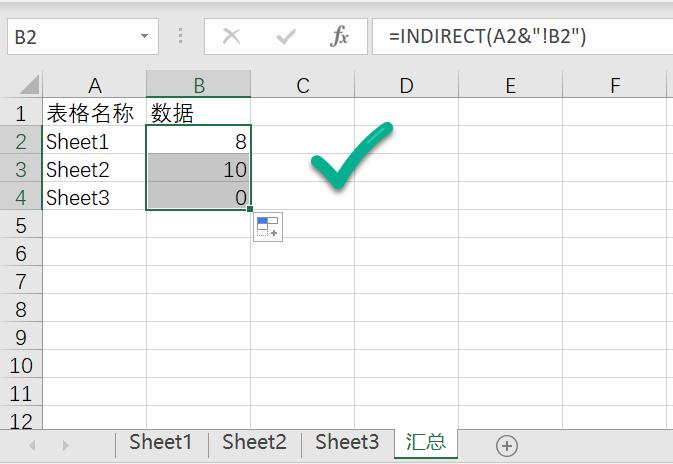Image resolution: width=673 pixels, height=464 pixels.
Task: Click cell B2 showing value 8
Action: point(198,141)
